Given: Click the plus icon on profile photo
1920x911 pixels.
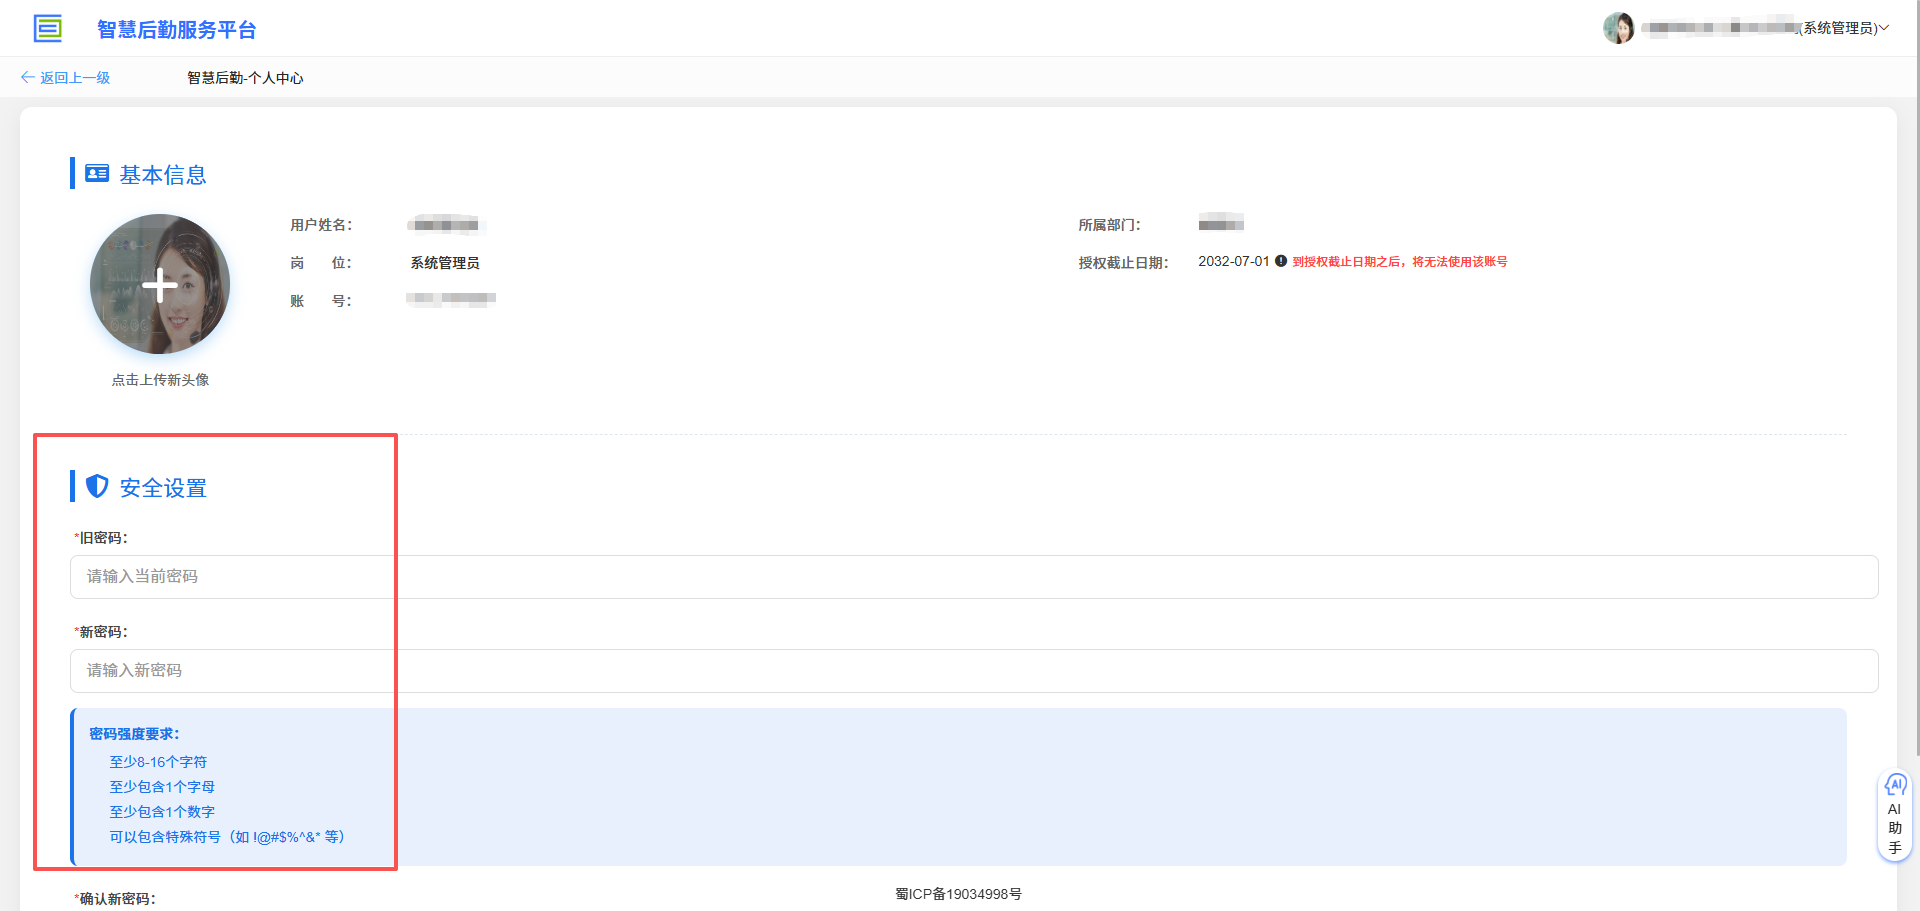Looking at the screenshot, I should click(x=160, y=285).
